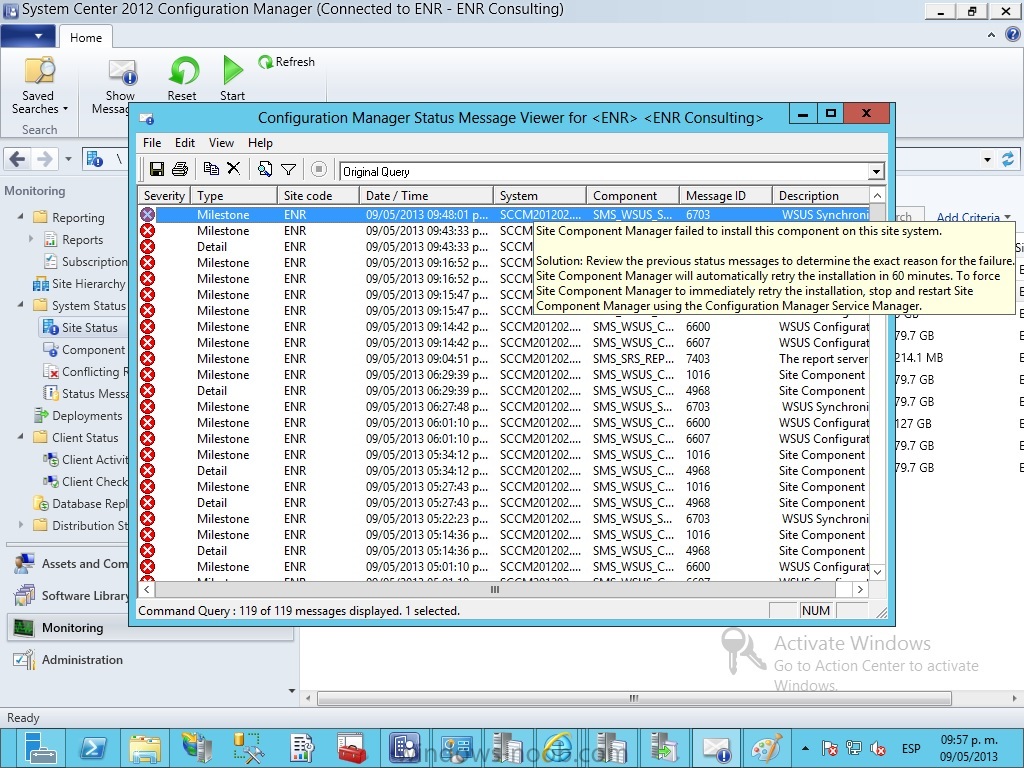The height and width of the screenshot is (768, 1024).
Task: Expand the Distribution Status tree node
Action: 21,524
